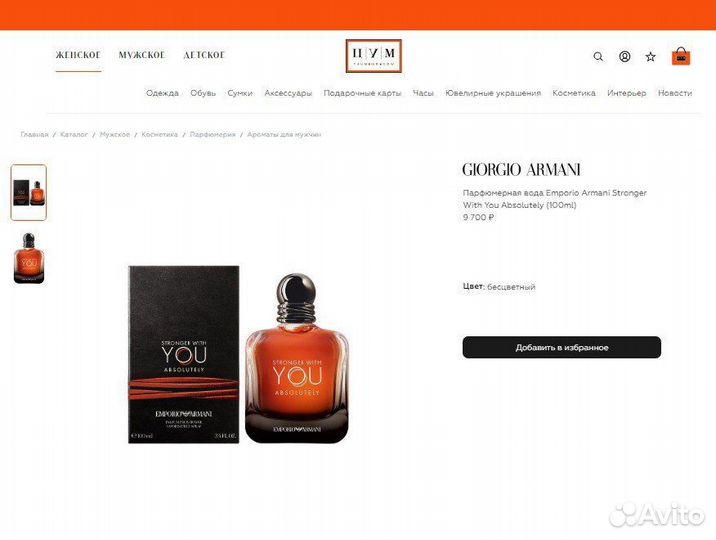This screenshot has height=540, width=716.
Task: Click the ЦУМ logo
Action: (x=374, y=56)
